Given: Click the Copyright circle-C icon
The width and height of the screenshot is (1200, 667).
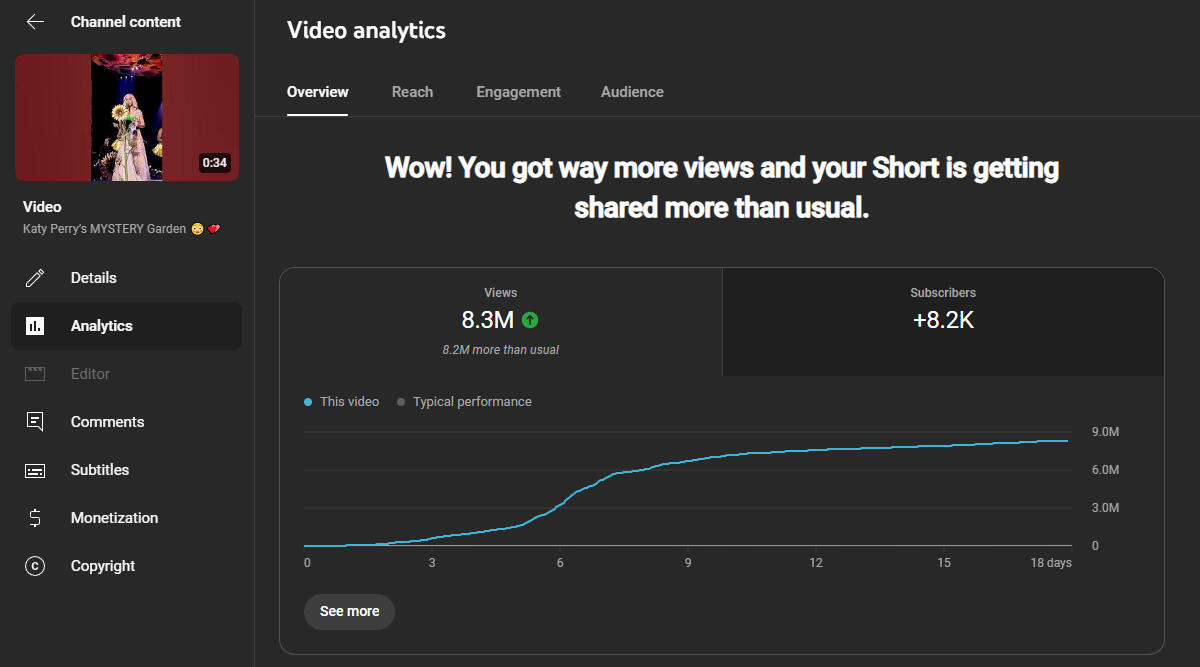Looking at the screenshot, I should click(x=35, y=566).
